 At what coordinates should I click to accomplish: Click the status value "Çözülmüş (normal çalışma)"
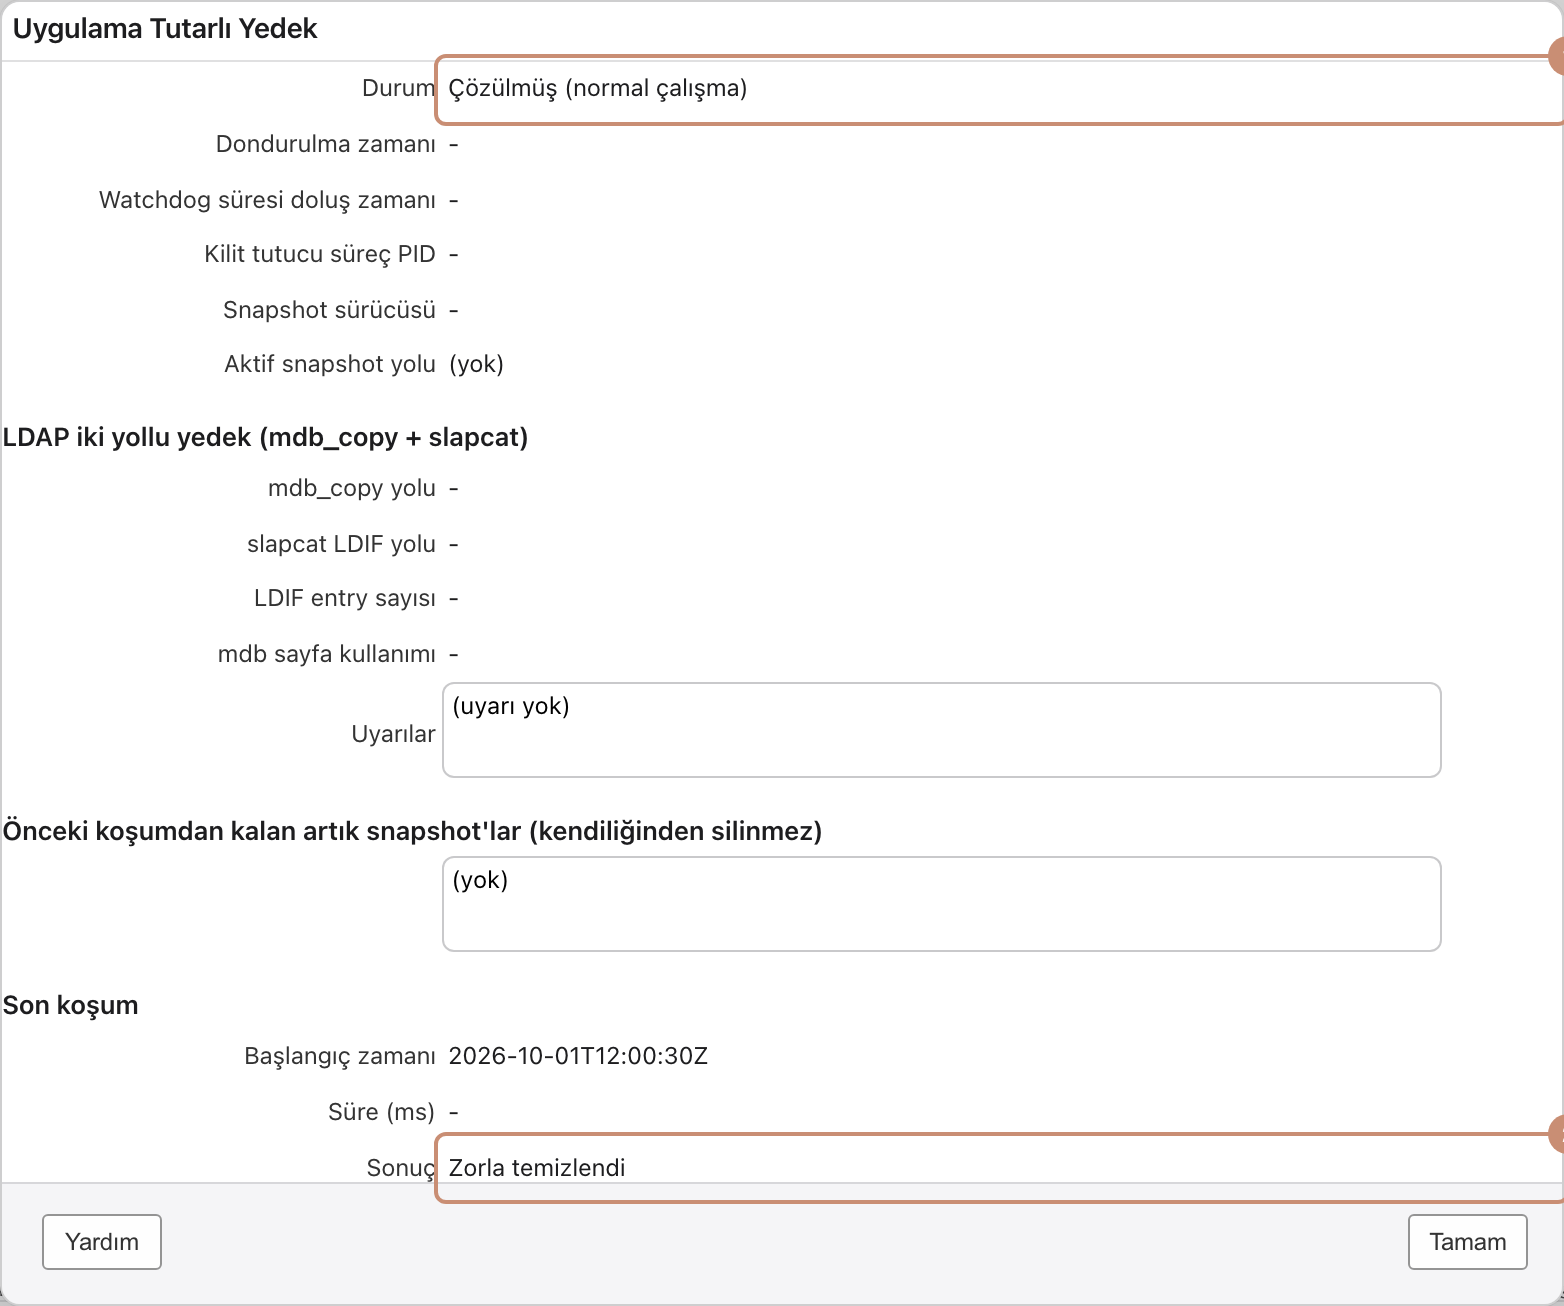coord(598,89)
